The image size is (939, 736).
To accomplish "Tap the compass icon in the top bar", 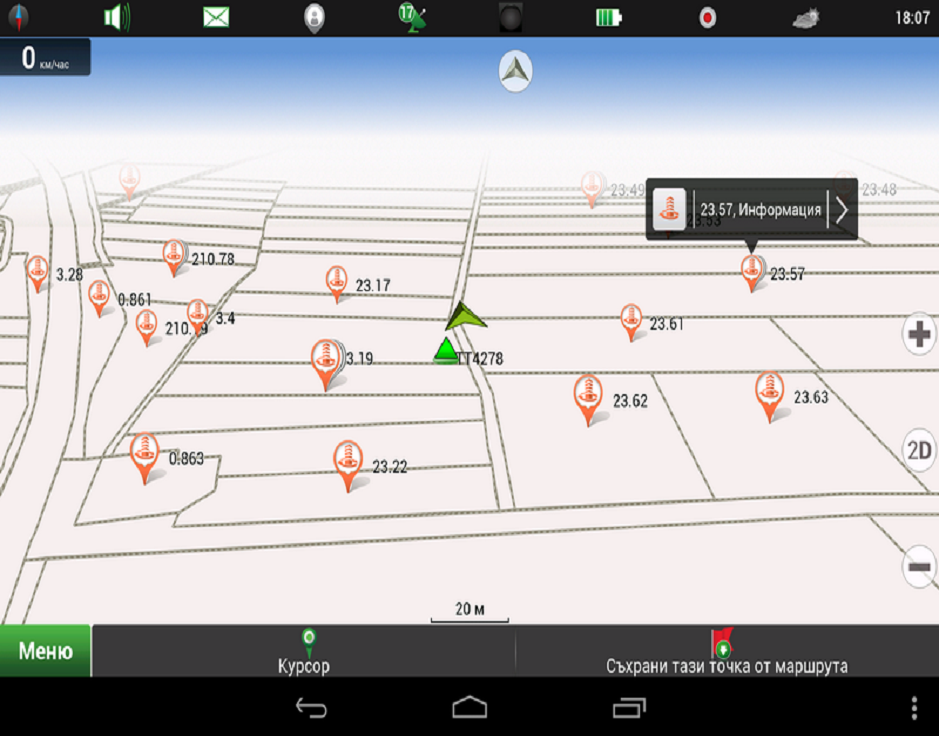I will point(17,17).
